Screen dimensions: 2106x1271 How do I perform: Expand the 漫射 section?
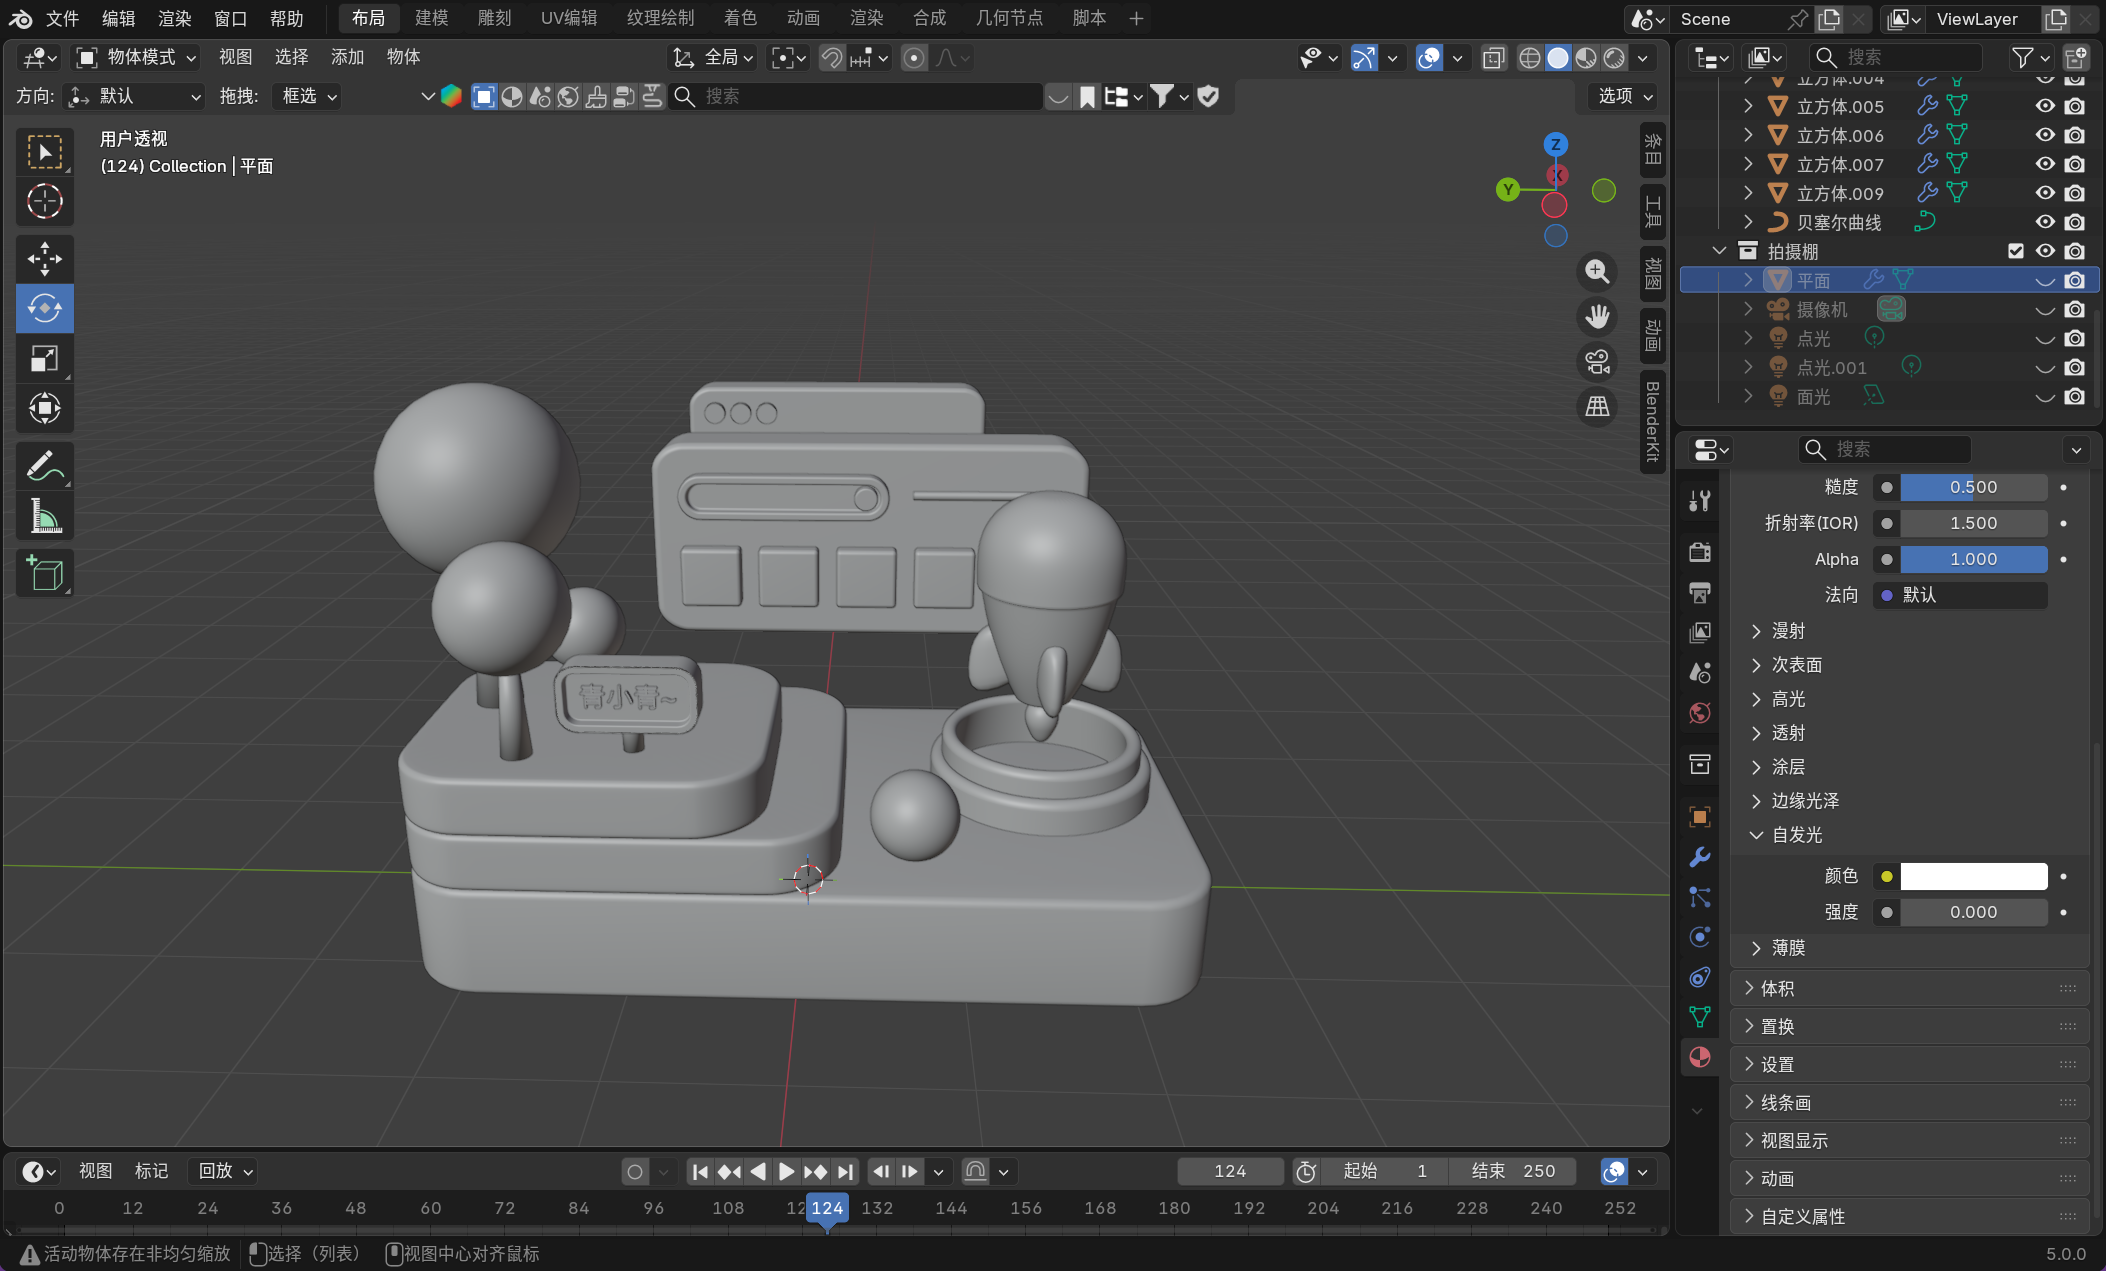coord(1788,631)
